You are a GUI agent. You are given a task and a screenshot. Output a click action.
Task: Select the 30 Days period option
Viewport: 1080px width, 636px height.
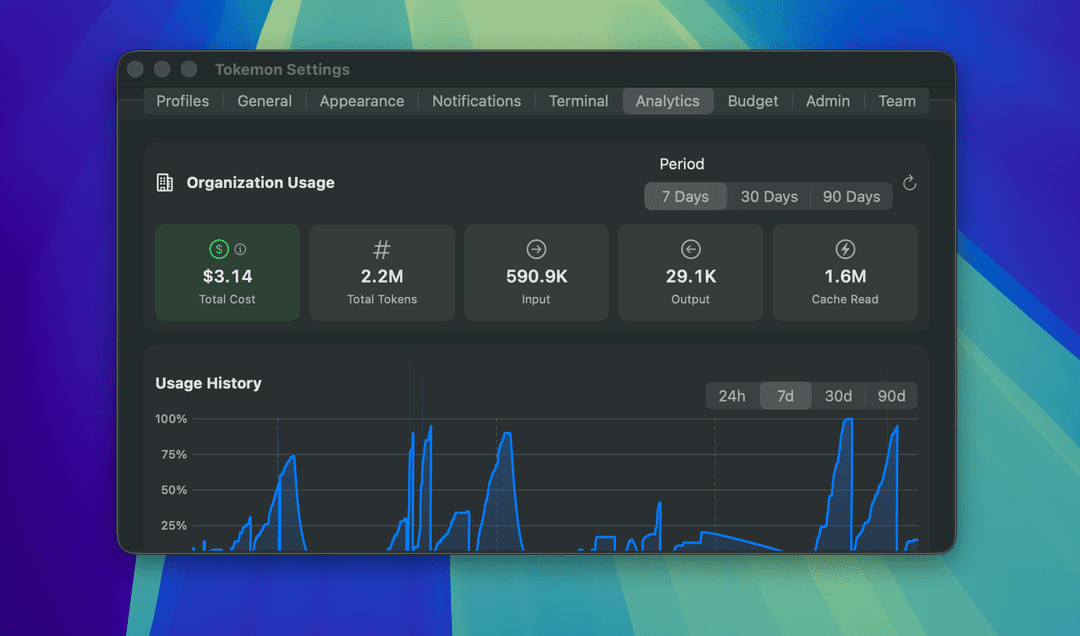click(x=768, y=196)
